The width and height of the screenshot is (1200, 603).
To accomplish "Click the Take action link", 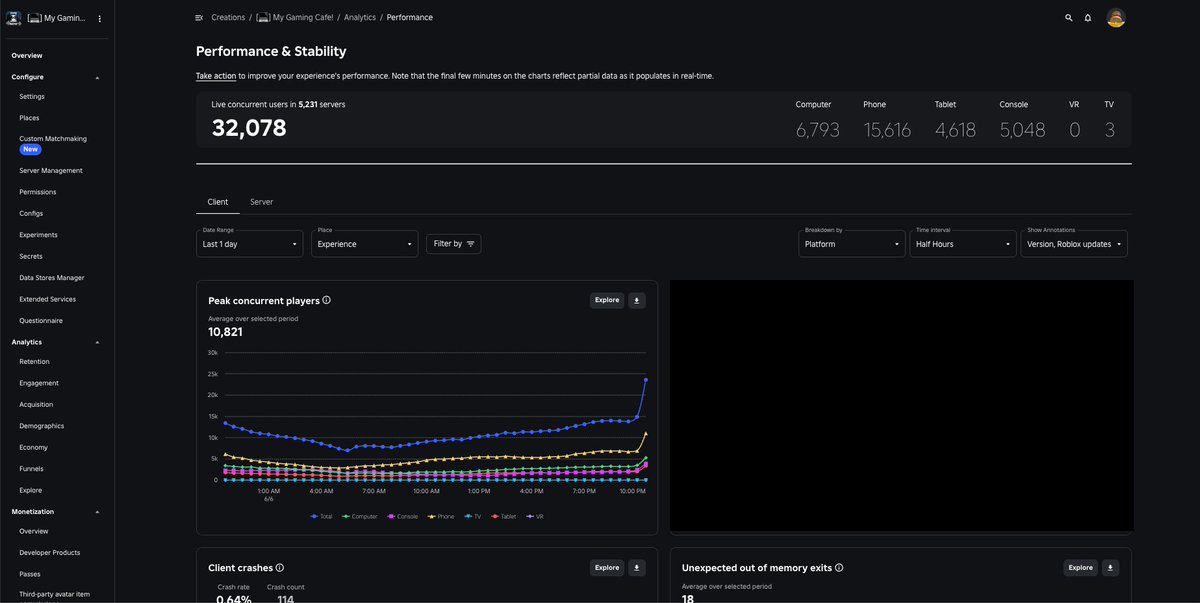I will click(216, 76).
